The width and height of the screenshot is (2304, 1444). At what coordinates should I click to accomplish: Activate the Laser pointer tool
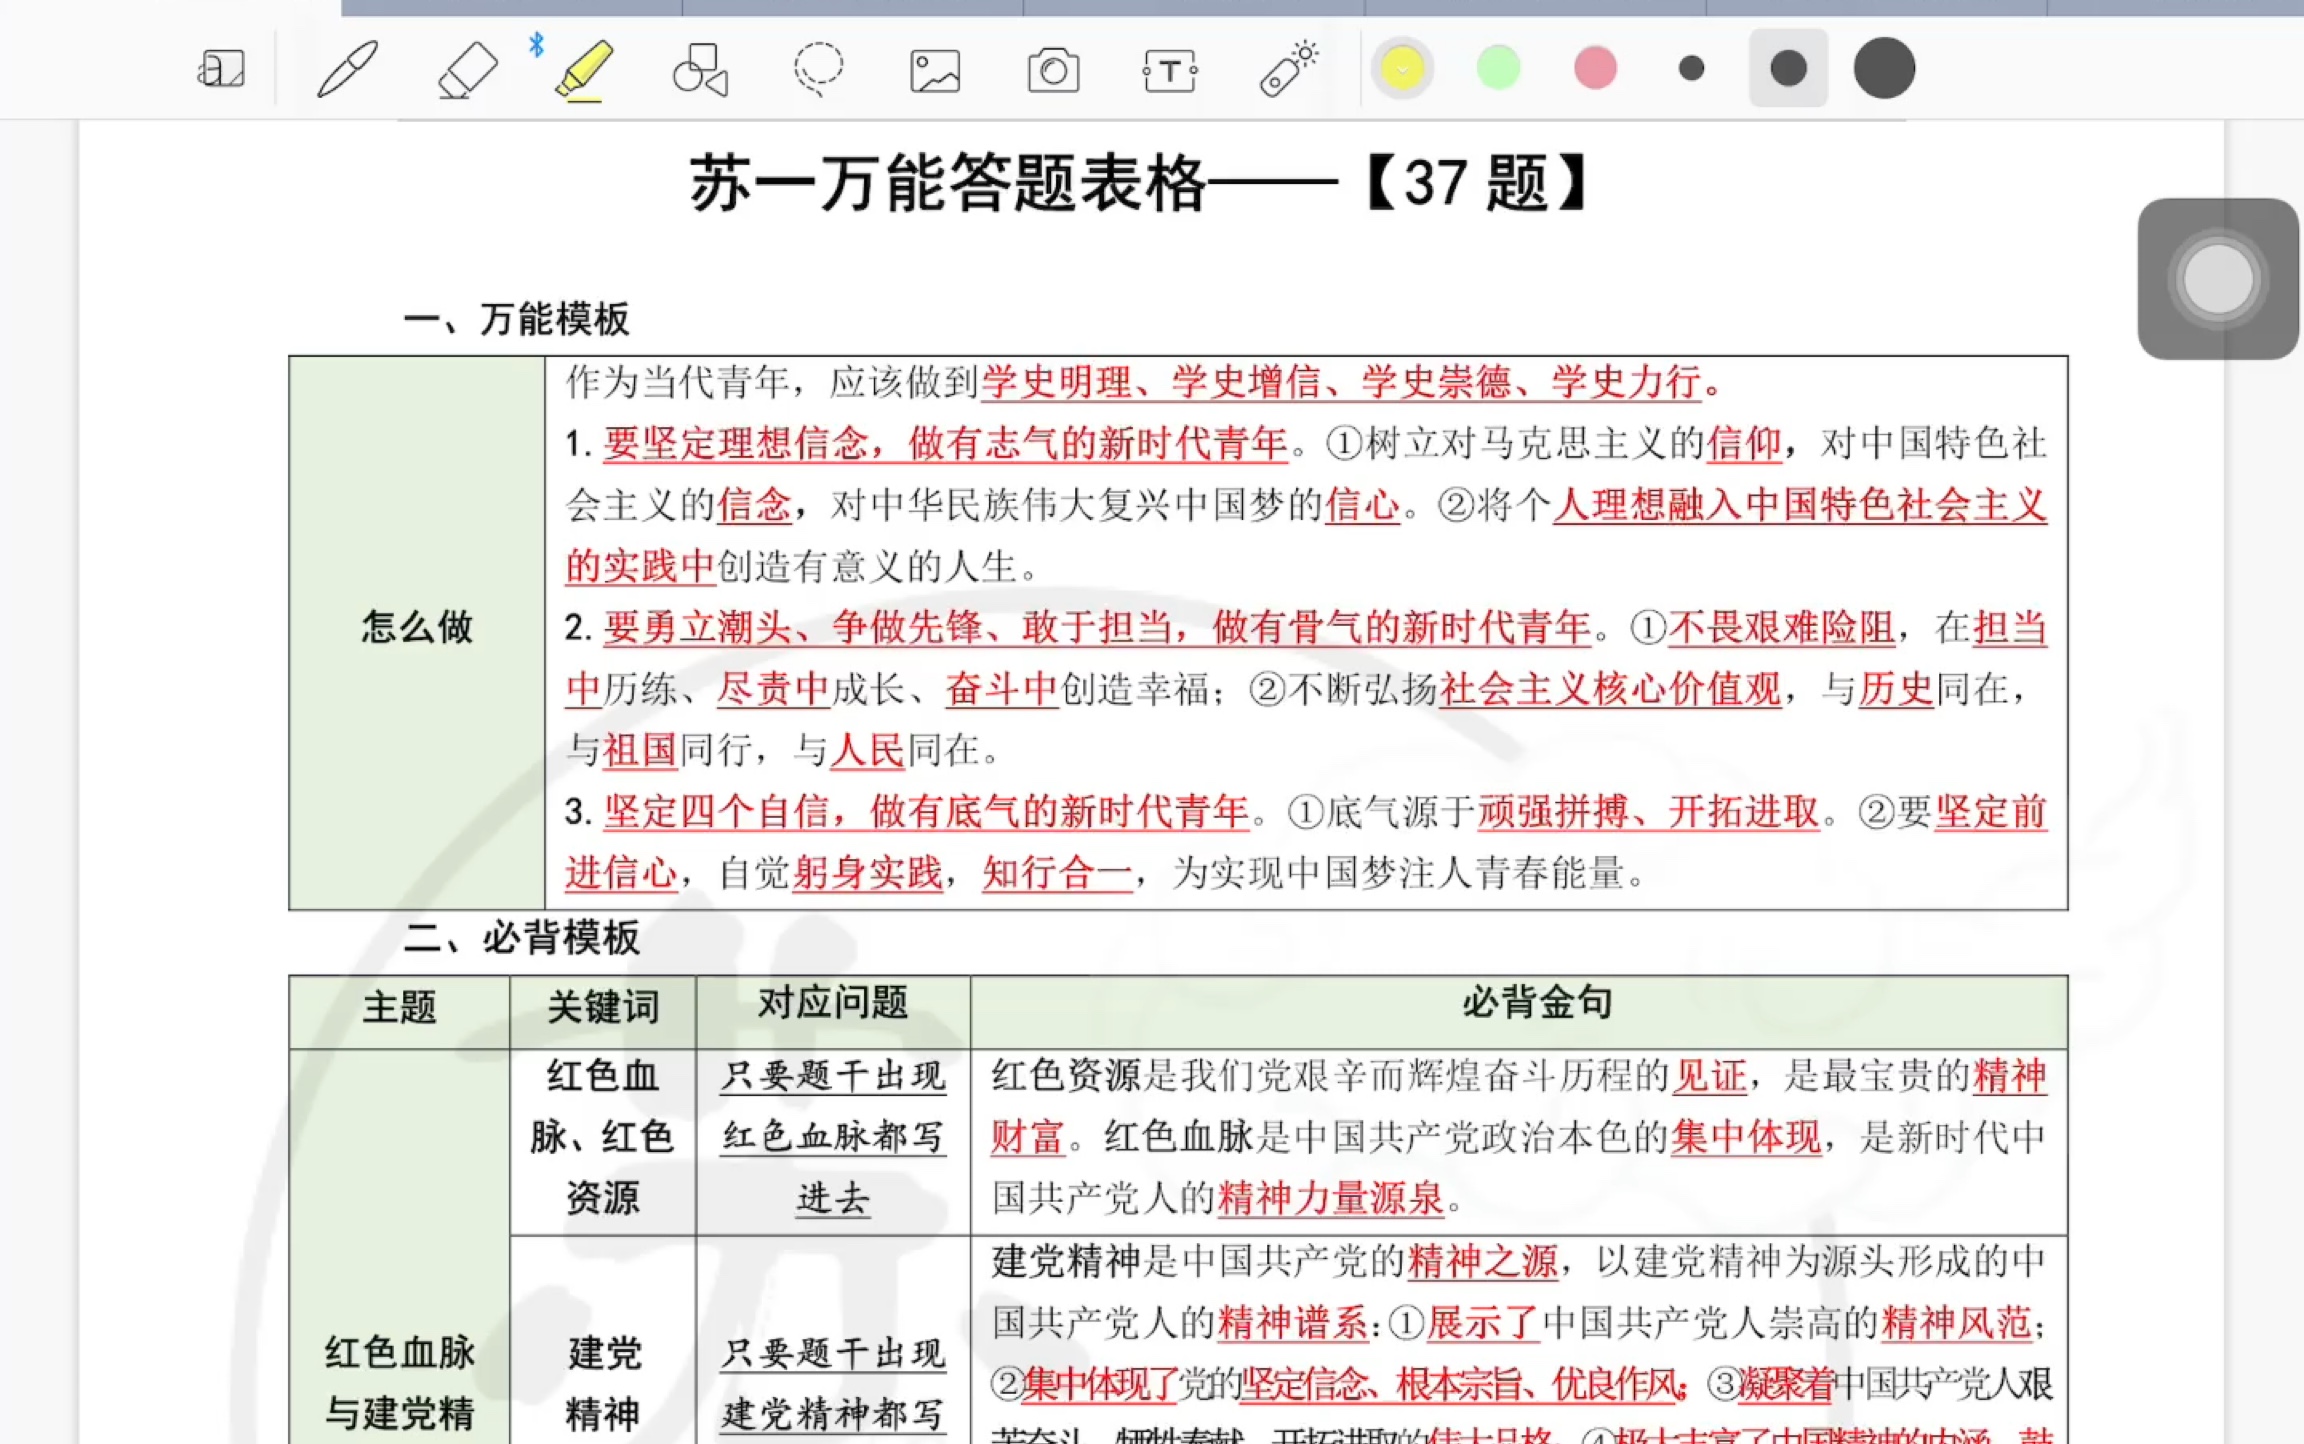click(1288, 69)
